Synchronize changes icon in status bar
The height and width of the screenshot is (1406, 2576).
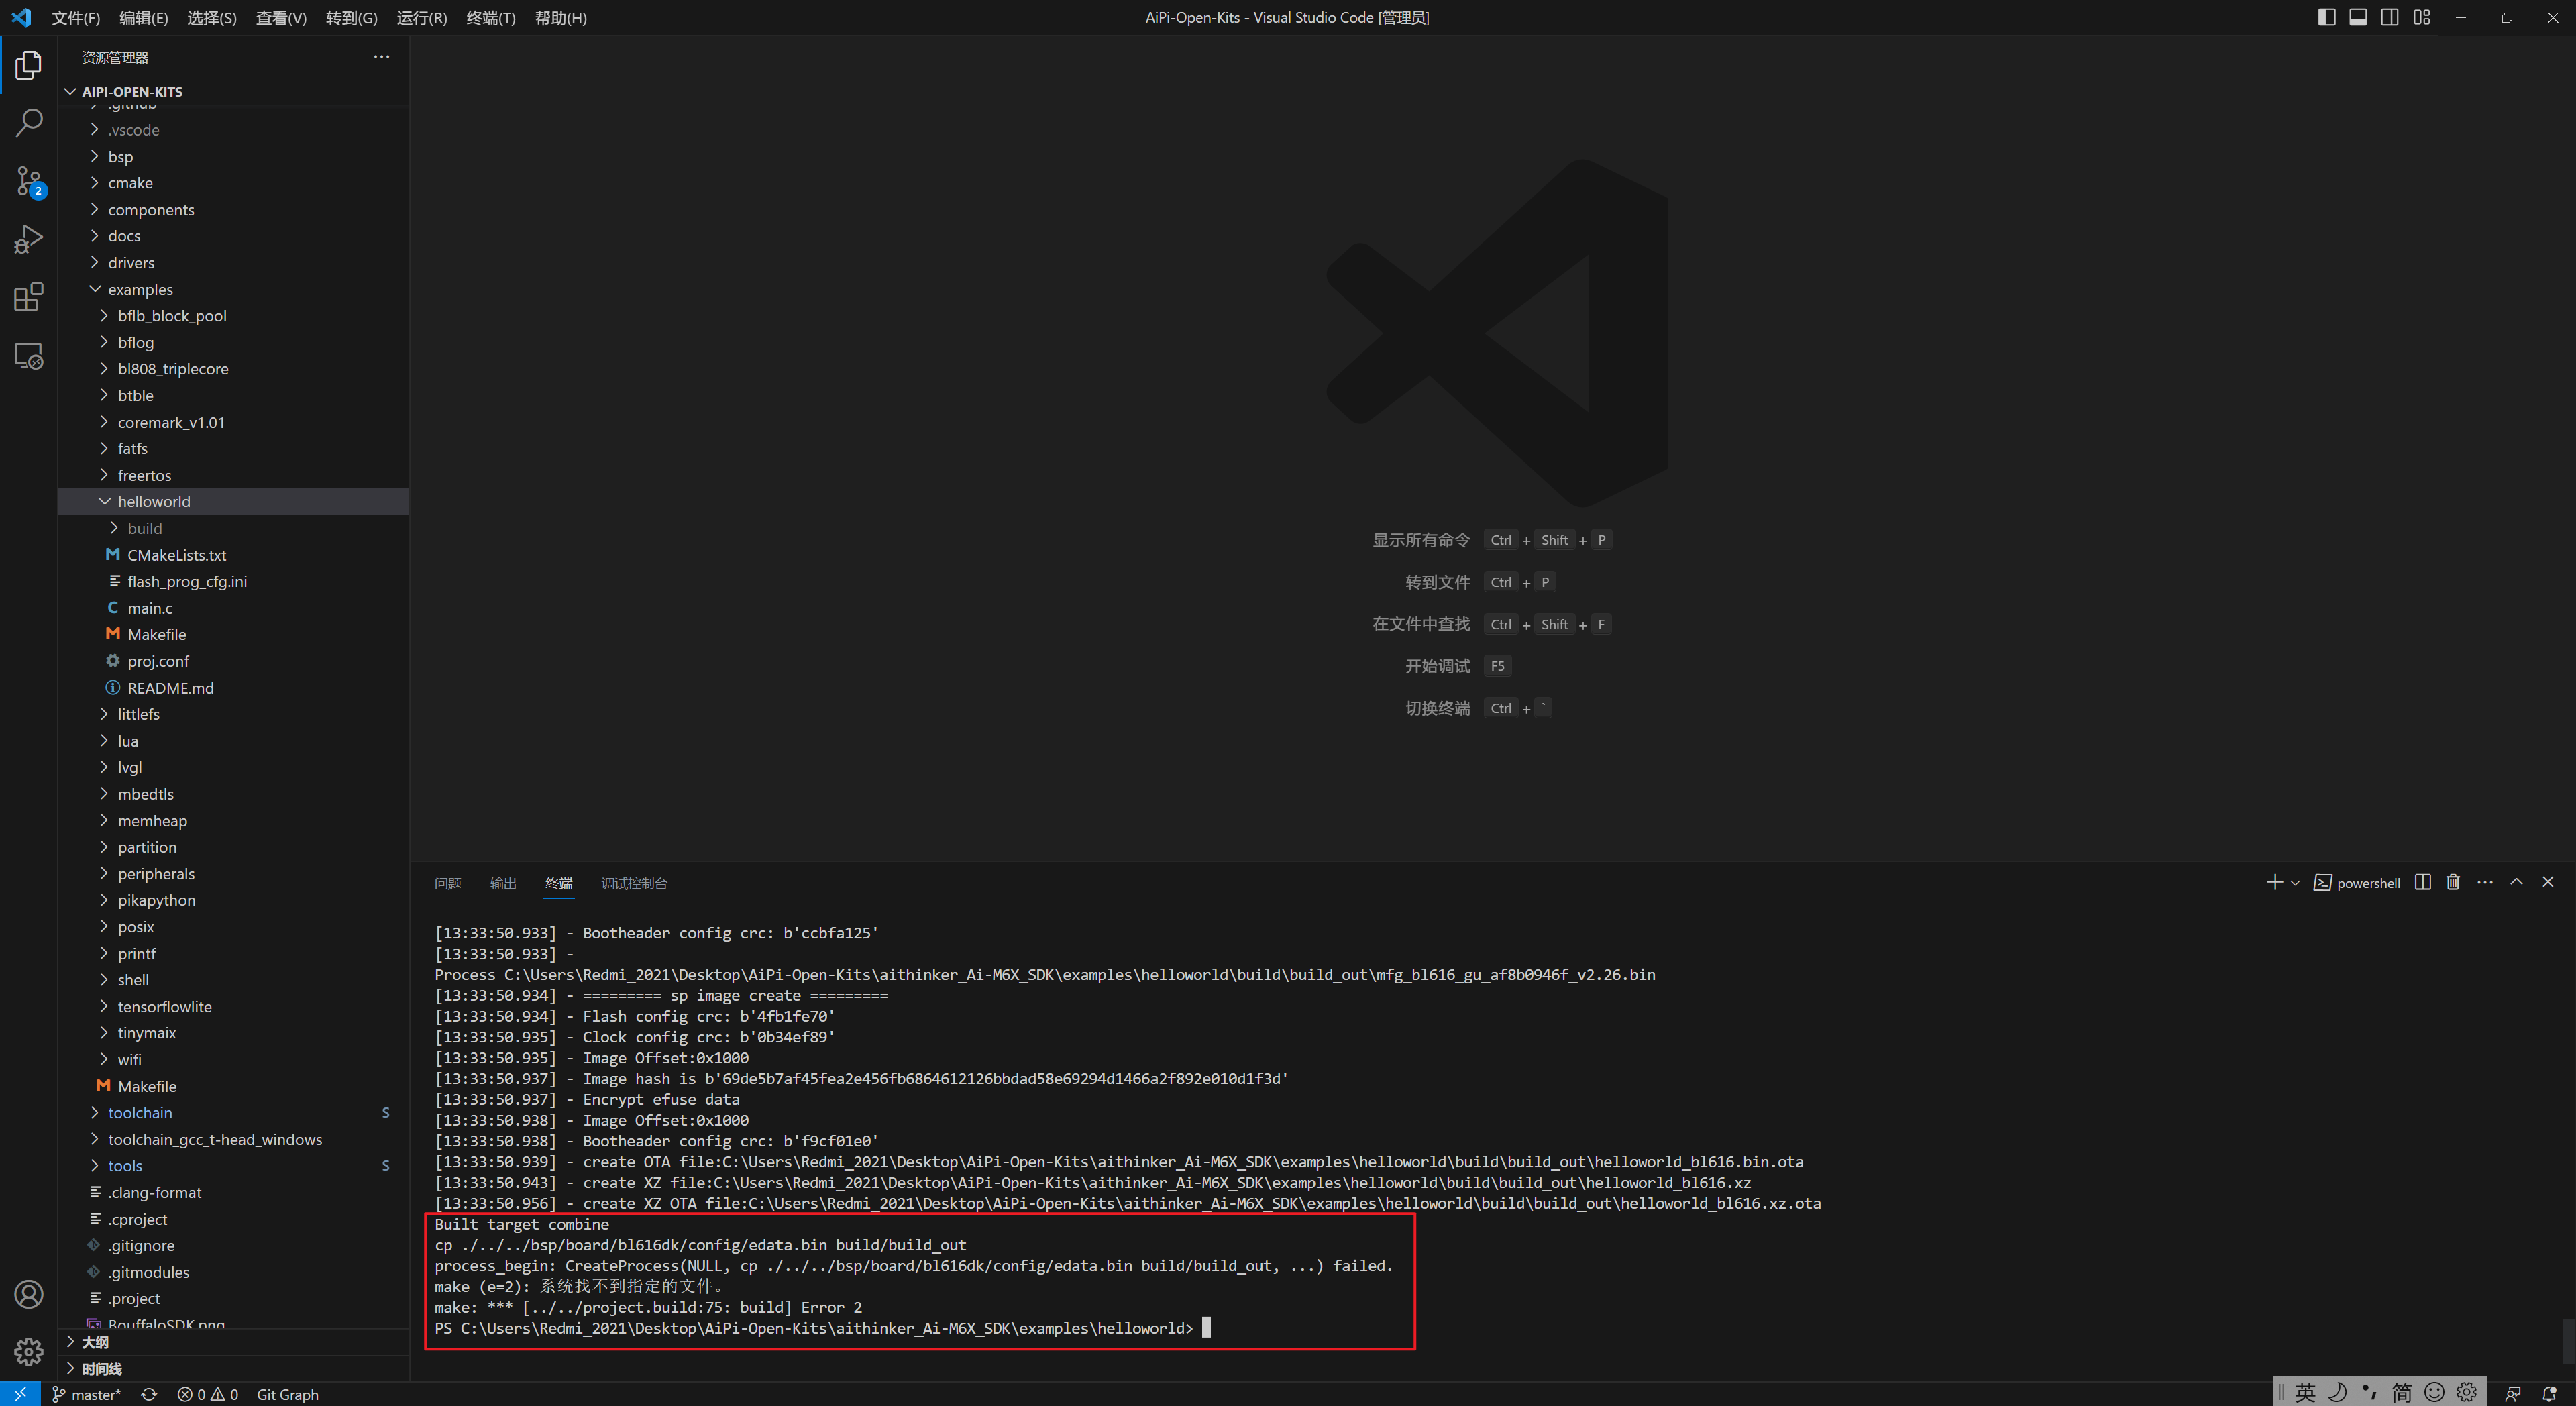point(149,1394)
